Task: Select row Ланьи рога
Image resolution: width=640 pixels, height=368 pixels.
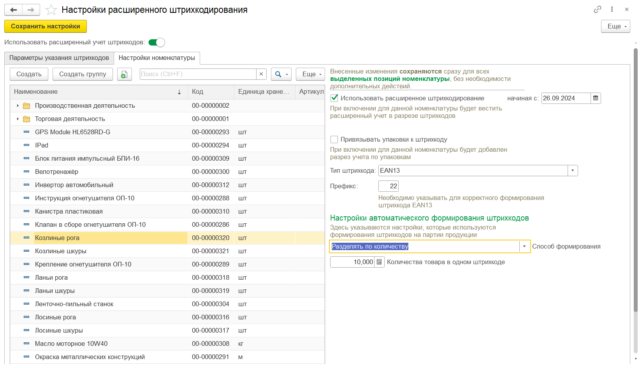Action: (x=167, y=277)
